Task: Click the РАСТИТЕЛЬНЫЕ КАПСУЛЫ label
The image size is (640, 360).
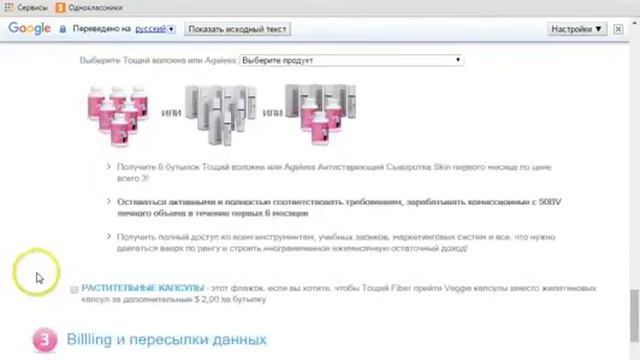Action: click(x=143, y=288)
